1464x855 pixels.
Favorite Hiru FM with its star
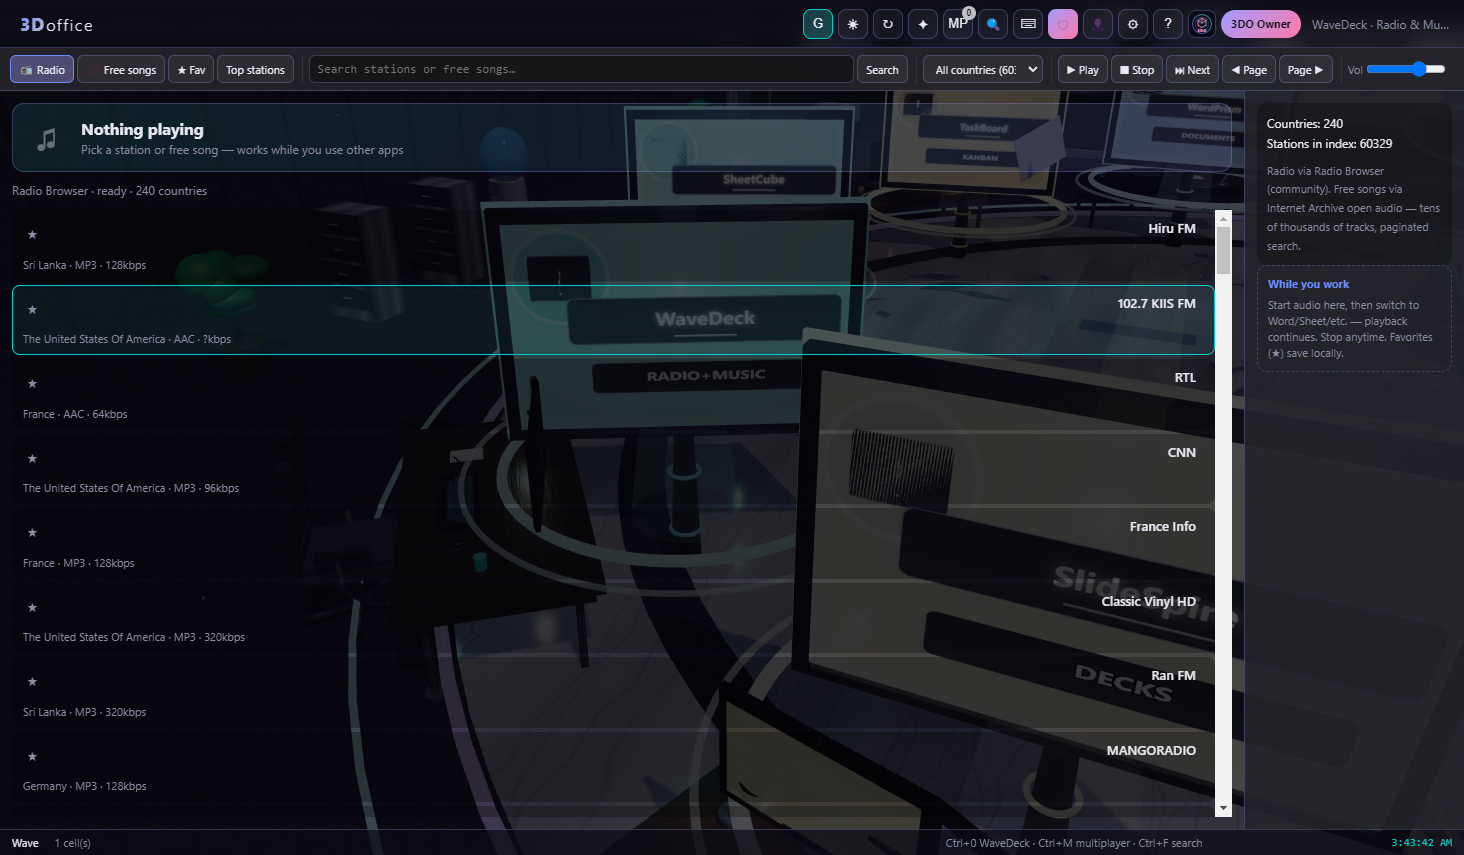32,235
